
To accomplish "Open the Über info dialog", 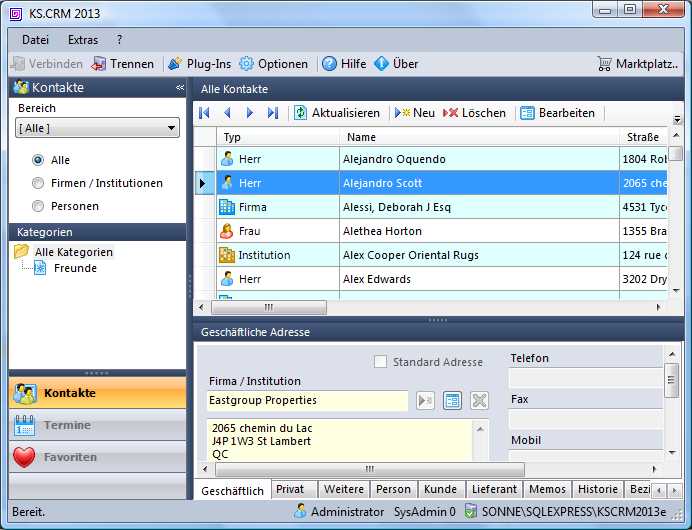I will click(396, 64).
